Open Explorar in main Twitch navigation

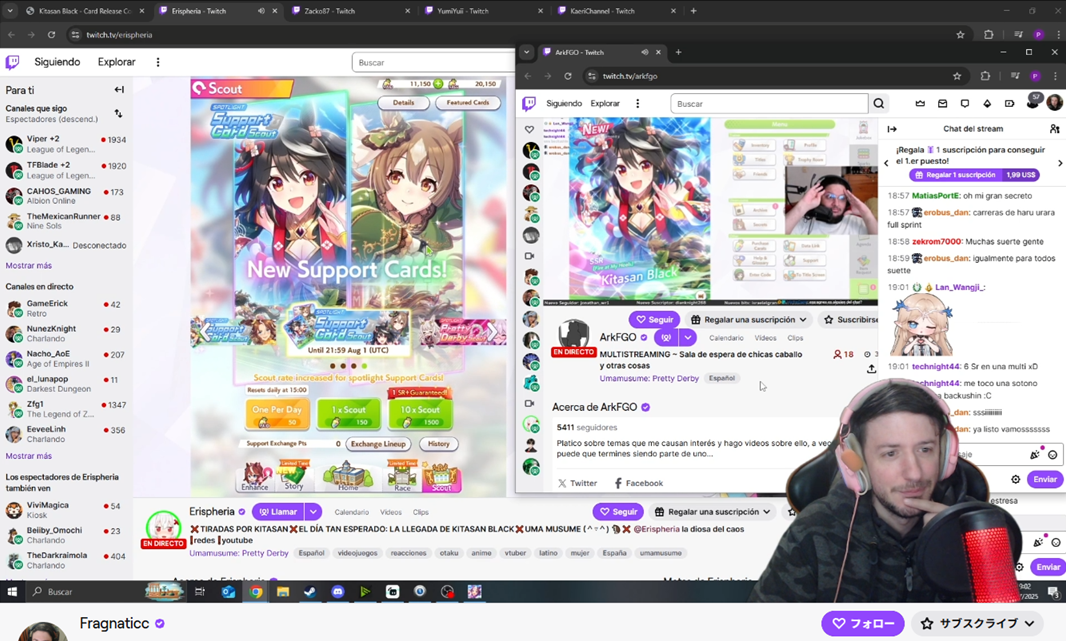[116, 62]
